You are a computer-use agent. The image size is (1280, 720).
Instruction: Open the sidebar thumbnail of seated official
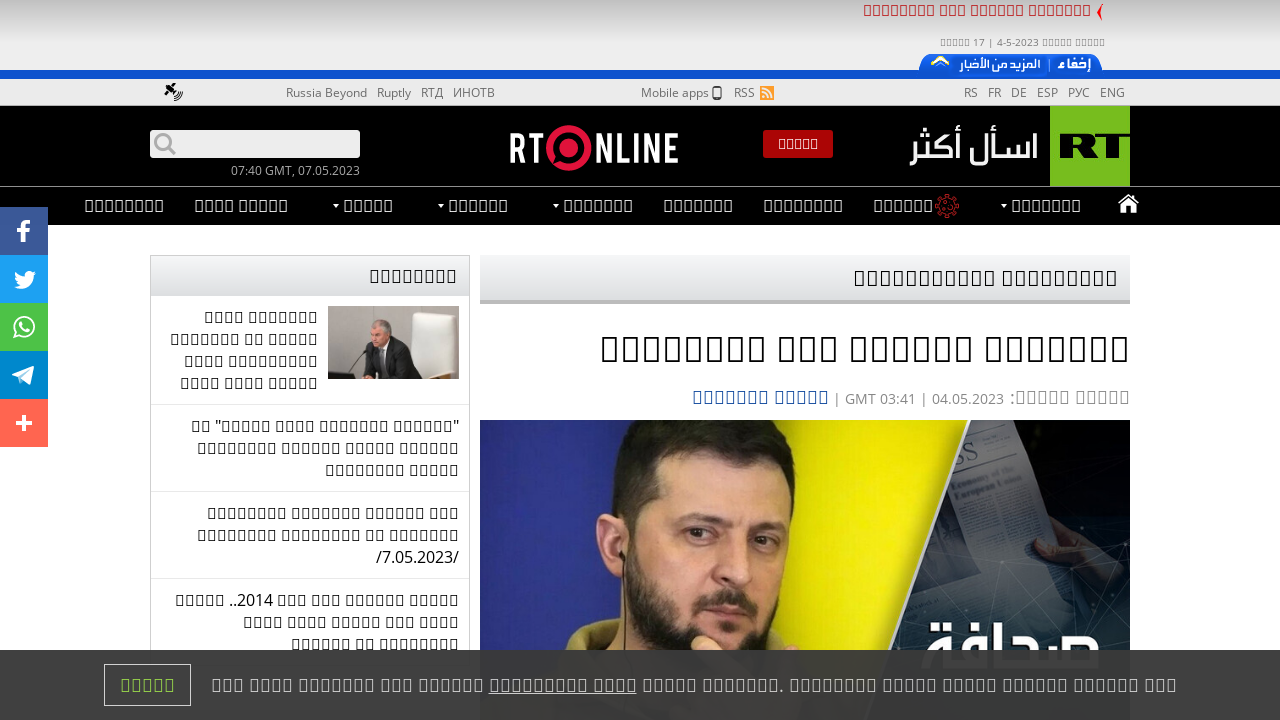[393, 342]
